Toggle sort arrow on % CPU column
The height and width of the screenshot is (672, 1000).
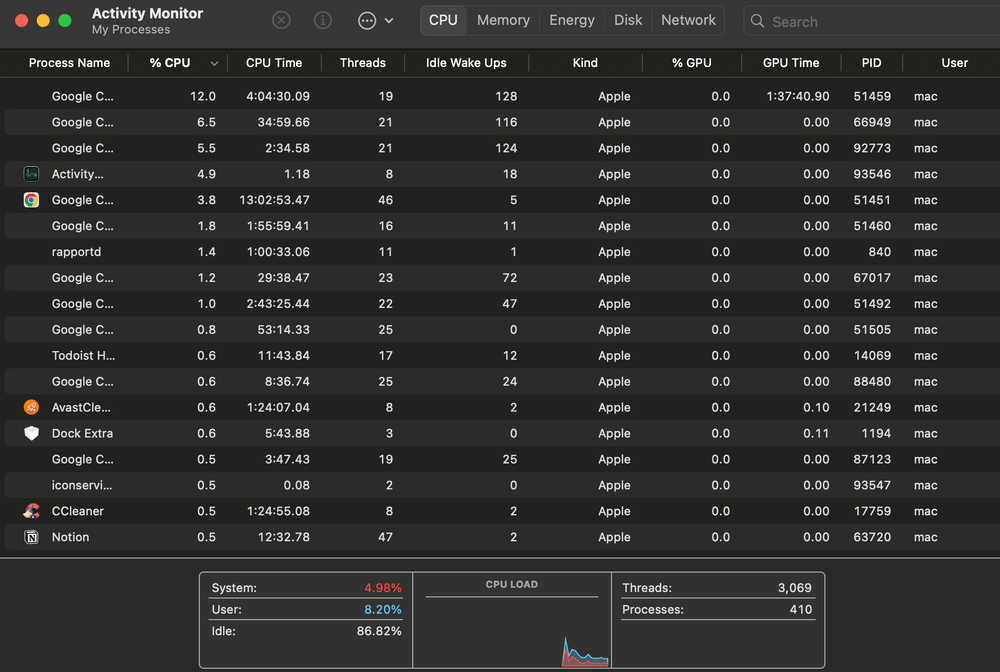click(x=214, y=63)
